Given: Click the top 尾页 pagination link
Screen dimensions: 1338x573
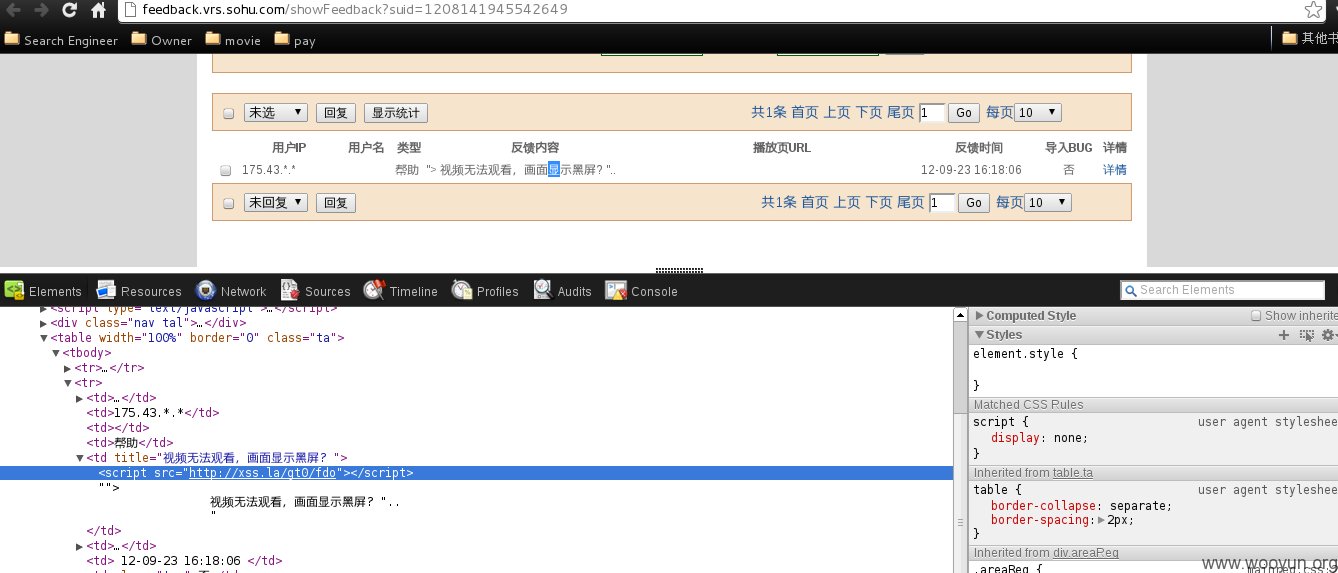Looking at the screenshot, I should click(x=901, y=113).
